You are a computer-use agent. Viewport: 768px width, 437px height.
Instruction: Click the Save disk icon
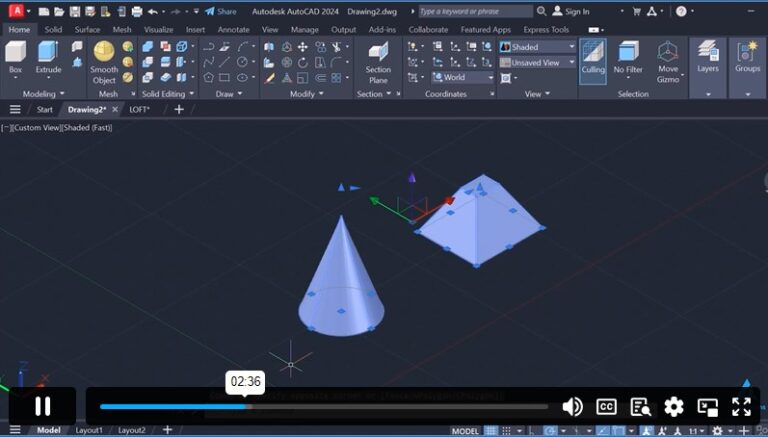74,11
